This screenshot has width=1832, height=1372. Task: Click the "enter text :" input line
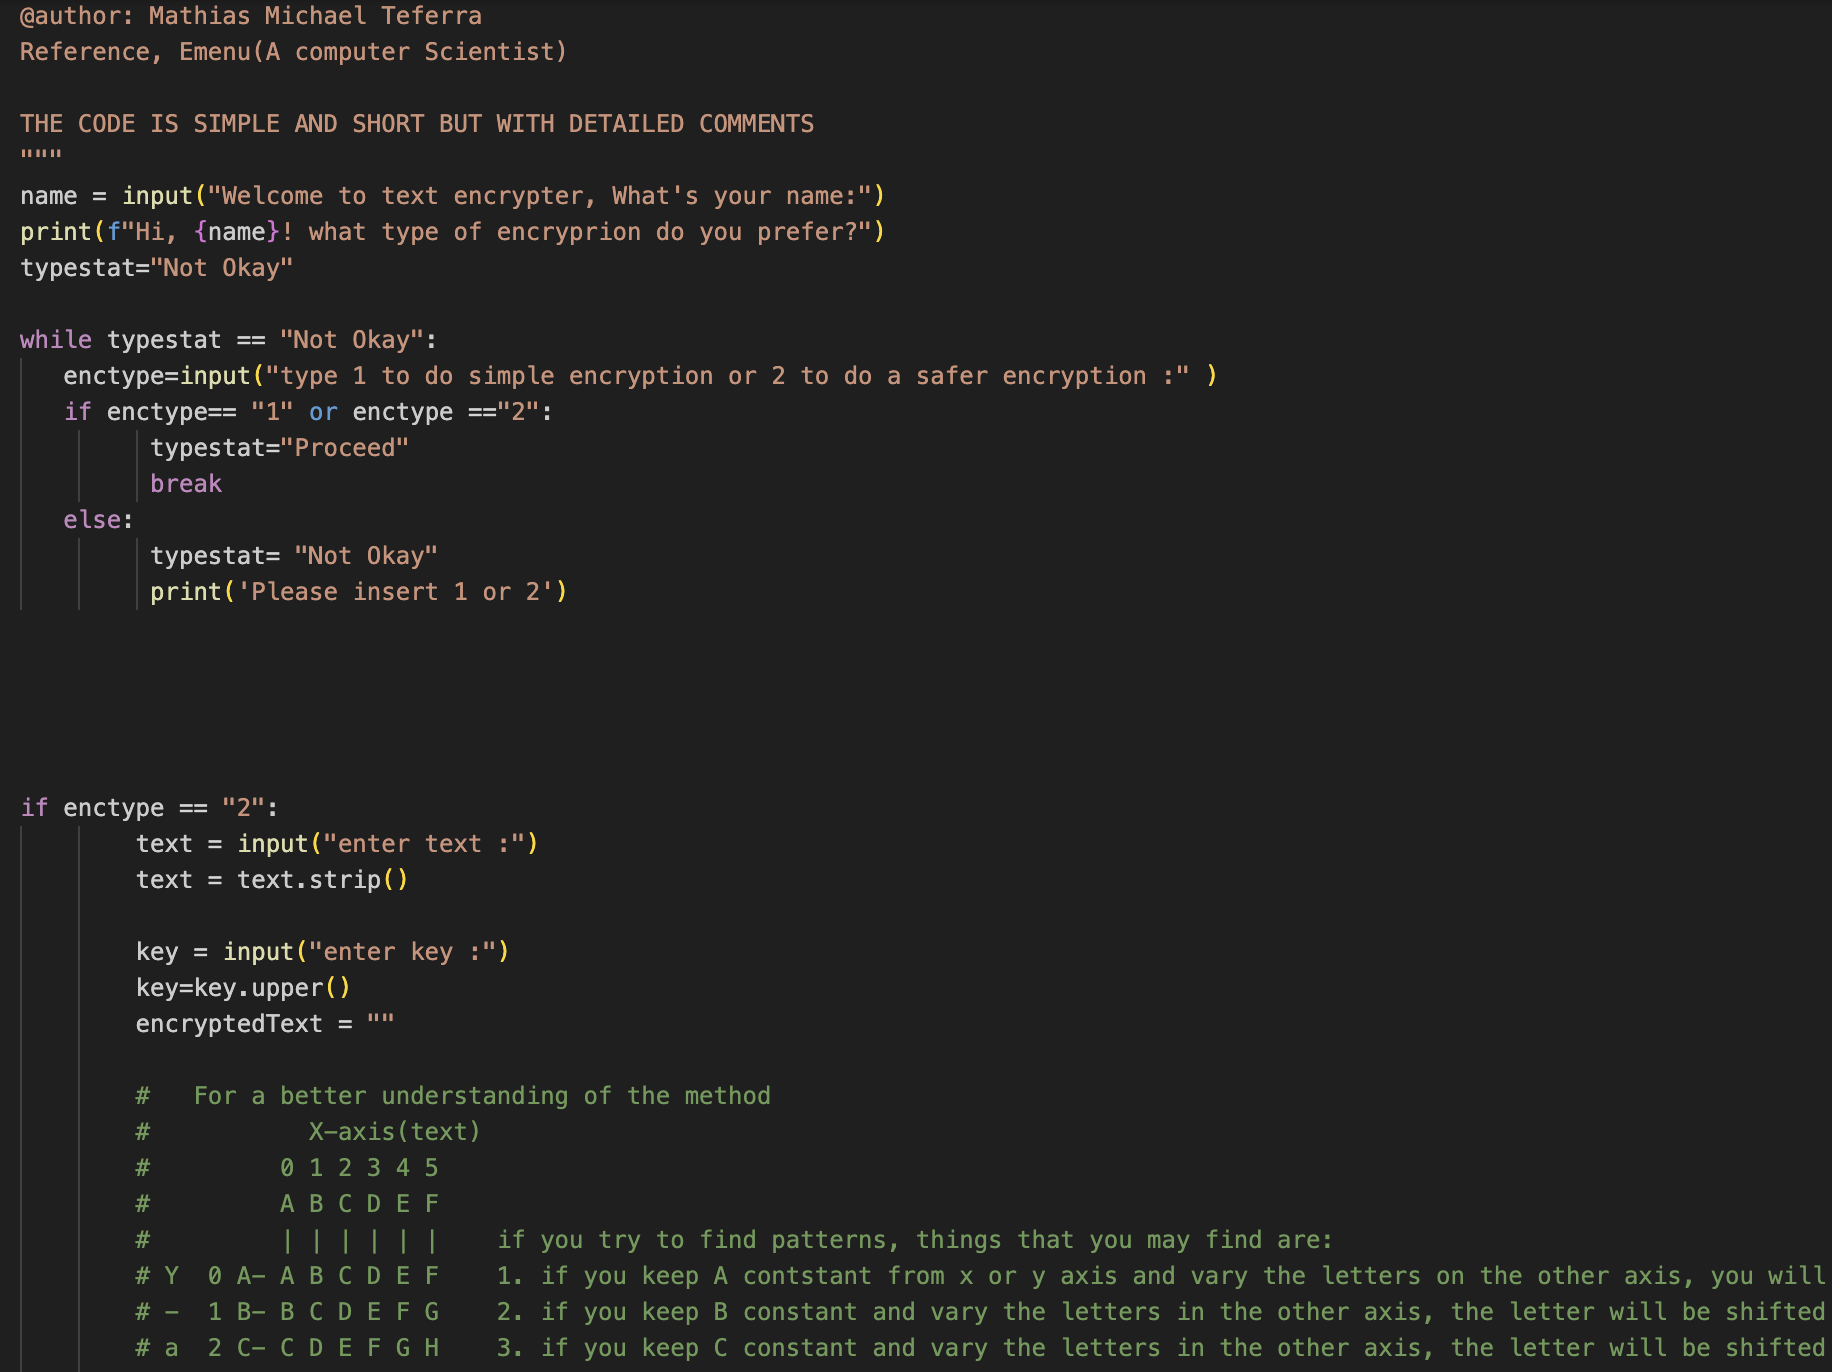pos(336,844)
